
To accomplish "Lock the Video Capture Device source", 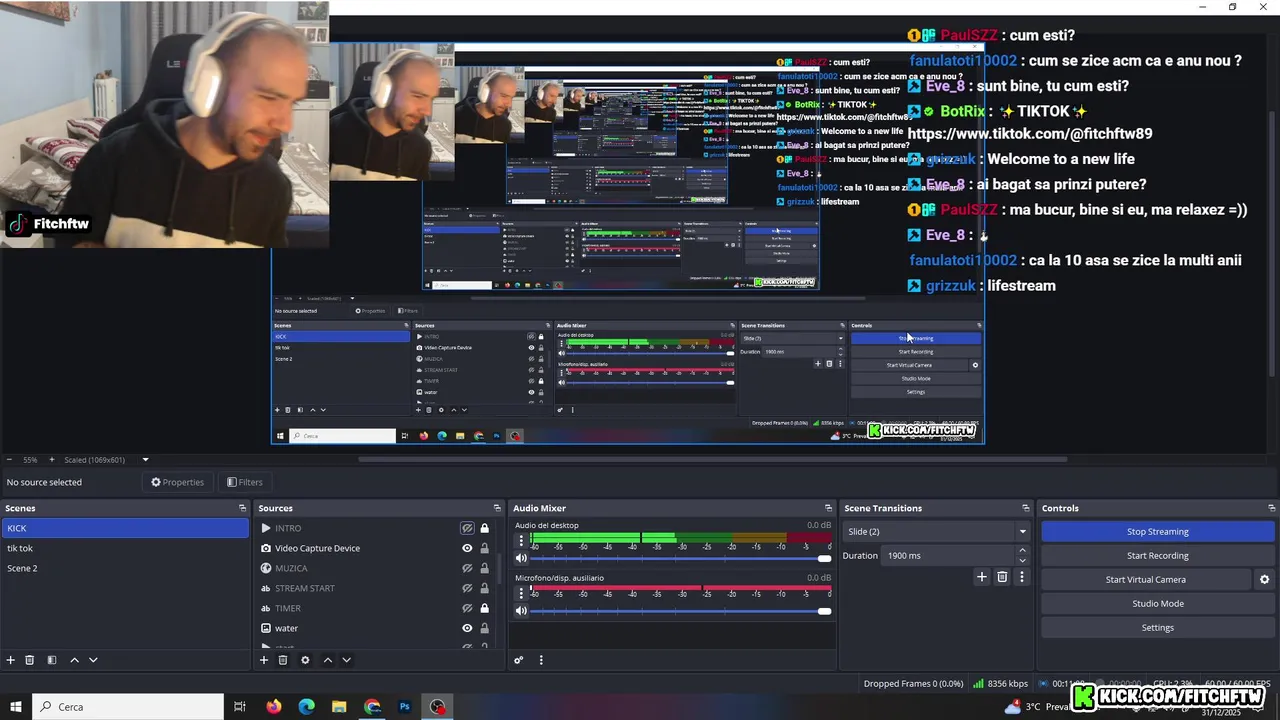I will coord(485,548).
